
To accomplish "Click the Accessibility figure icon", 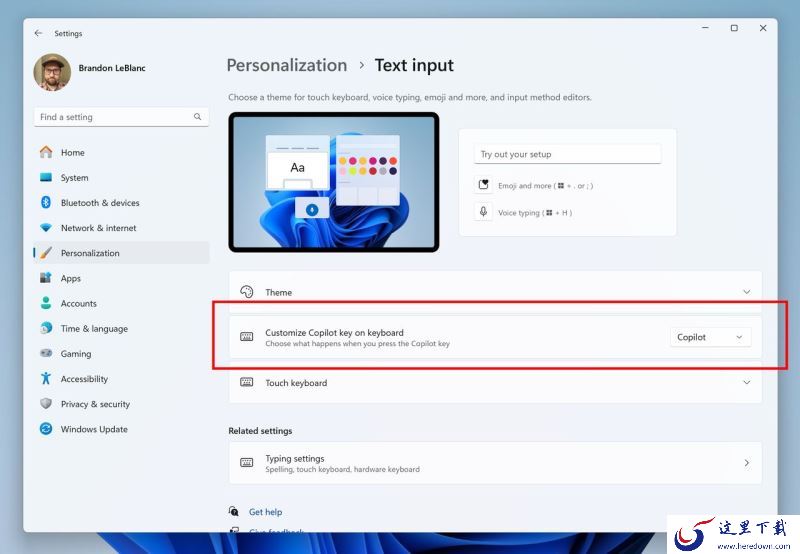I will 46,379.
